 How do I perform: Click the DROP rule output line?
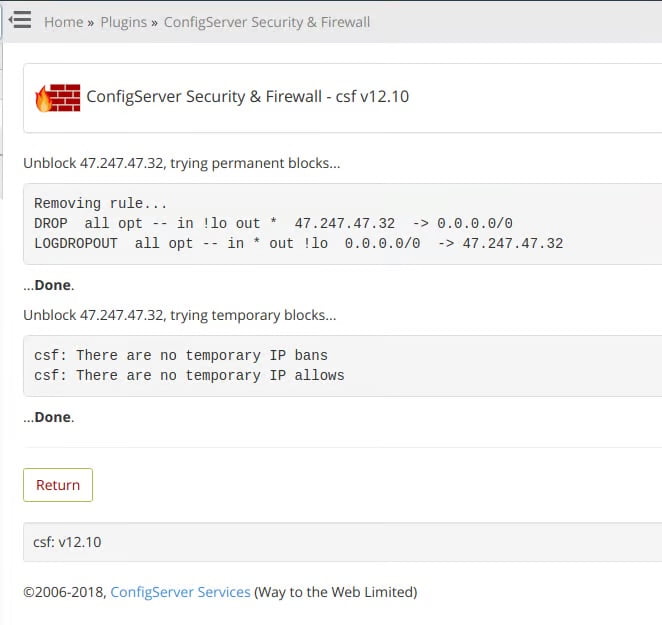click(x=273, y=223)
